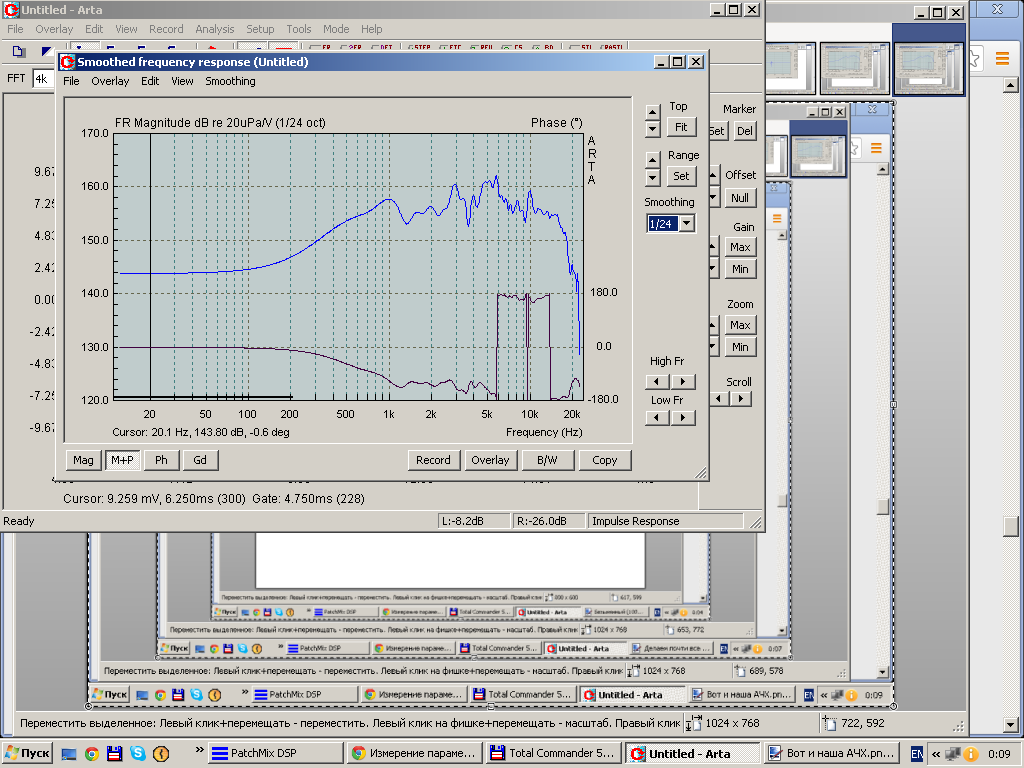
Task: Click the Range down-arrow stepper
Action: pyautogui.click(x=653, y=177)
